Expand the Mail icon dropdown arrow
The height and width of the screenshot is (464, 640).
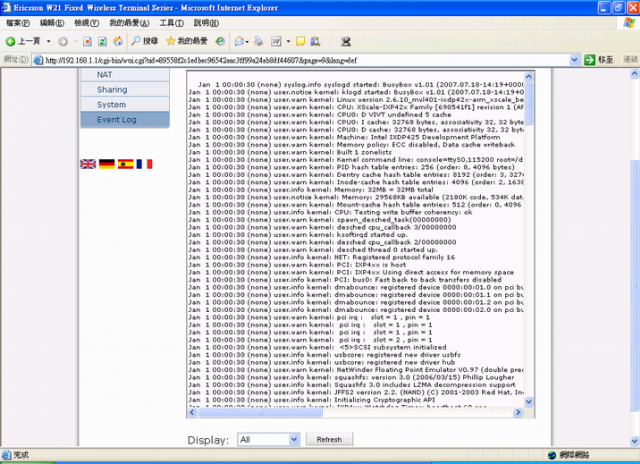247,41
